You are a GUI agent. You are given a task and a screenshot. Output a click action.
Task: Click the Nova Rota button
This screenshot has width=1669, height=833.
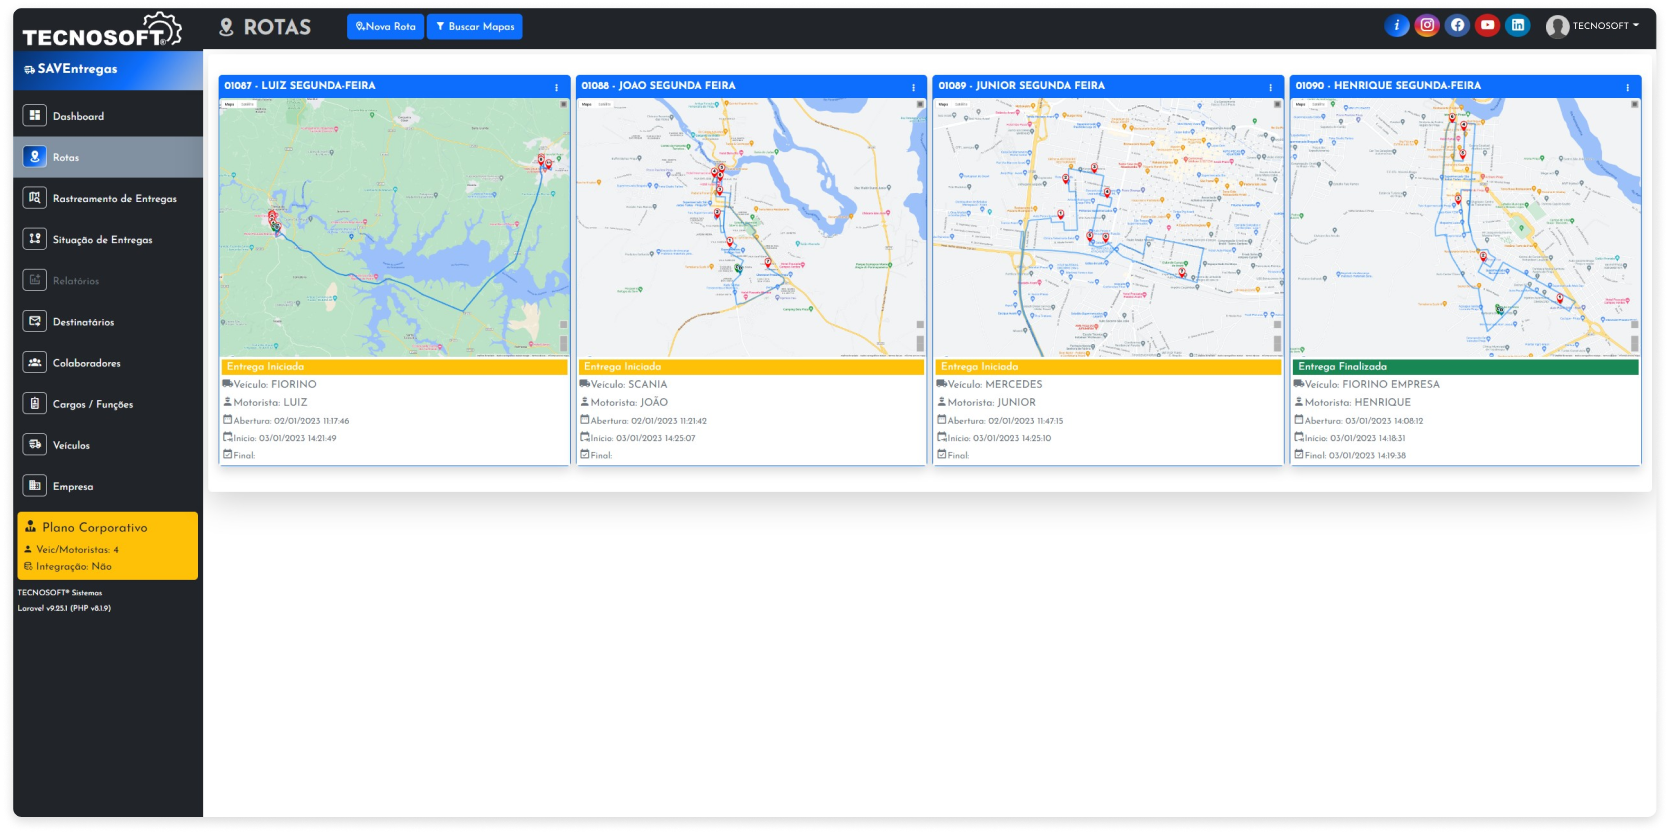tap(385, 27)
